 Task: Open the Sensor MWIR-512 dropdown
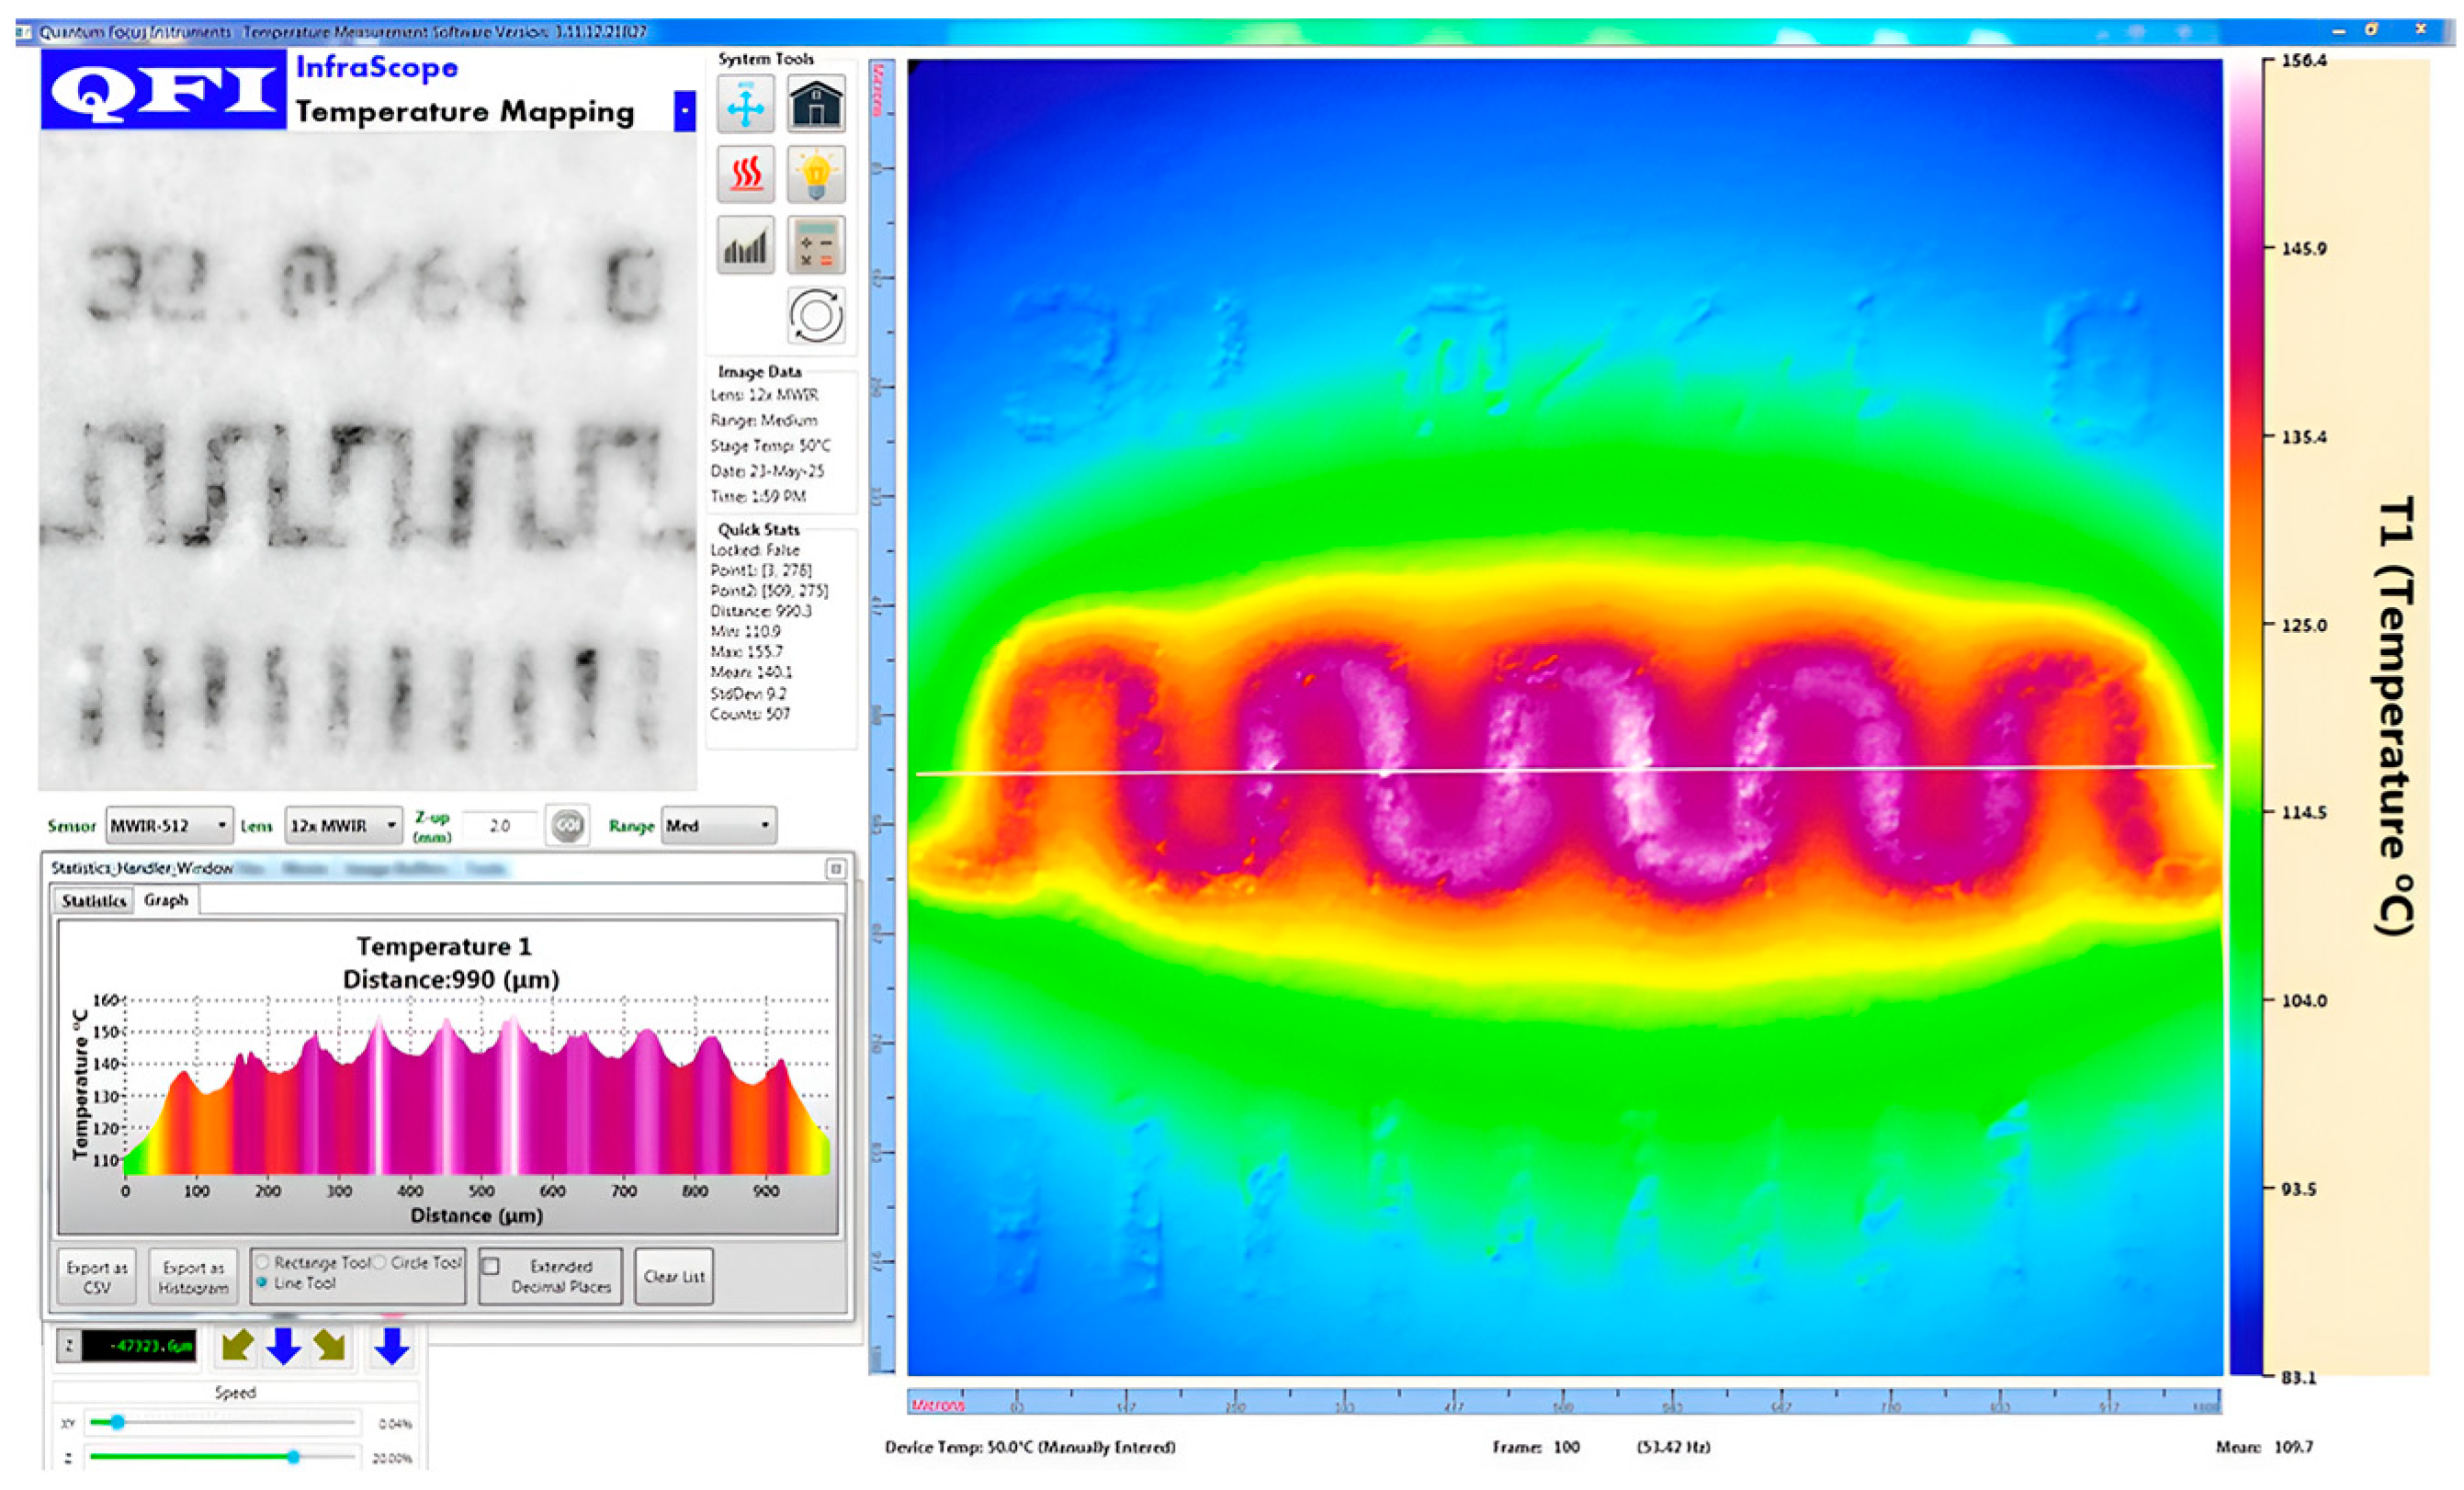tap(169, 826)
